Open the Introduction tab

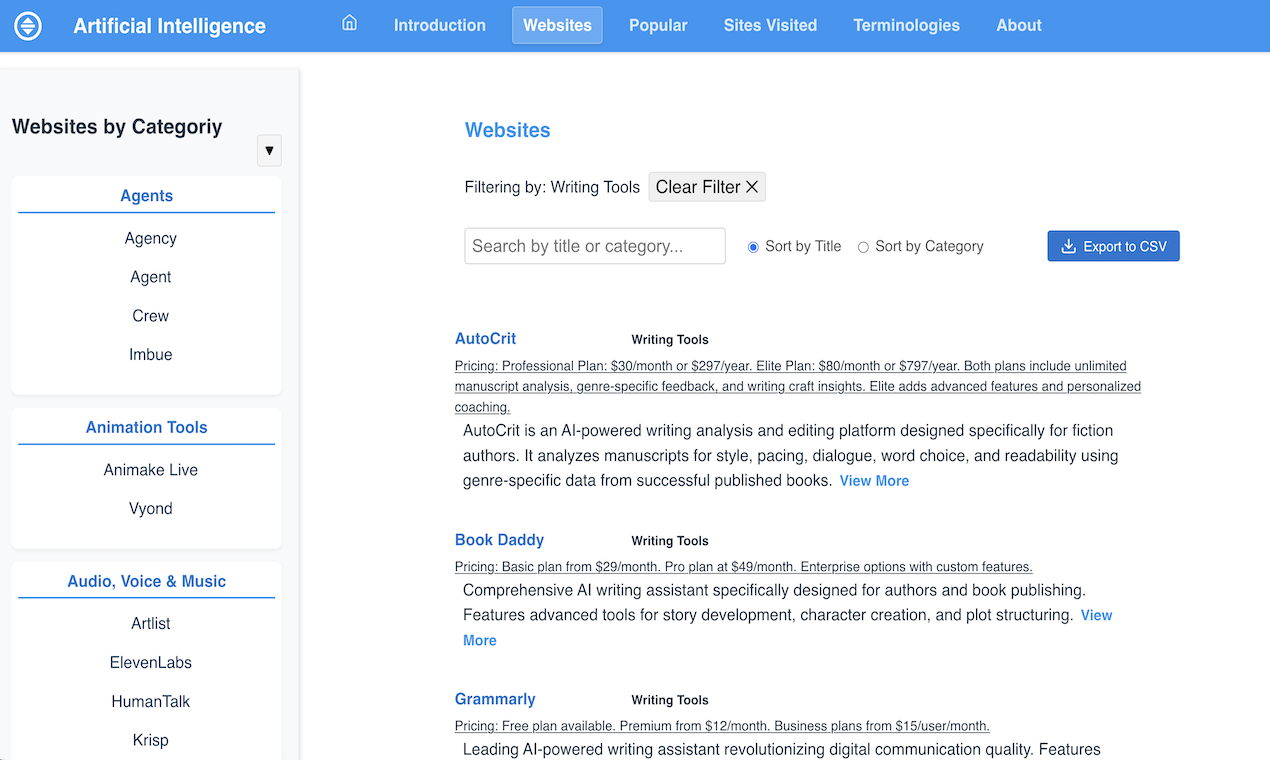click(440, 25)
